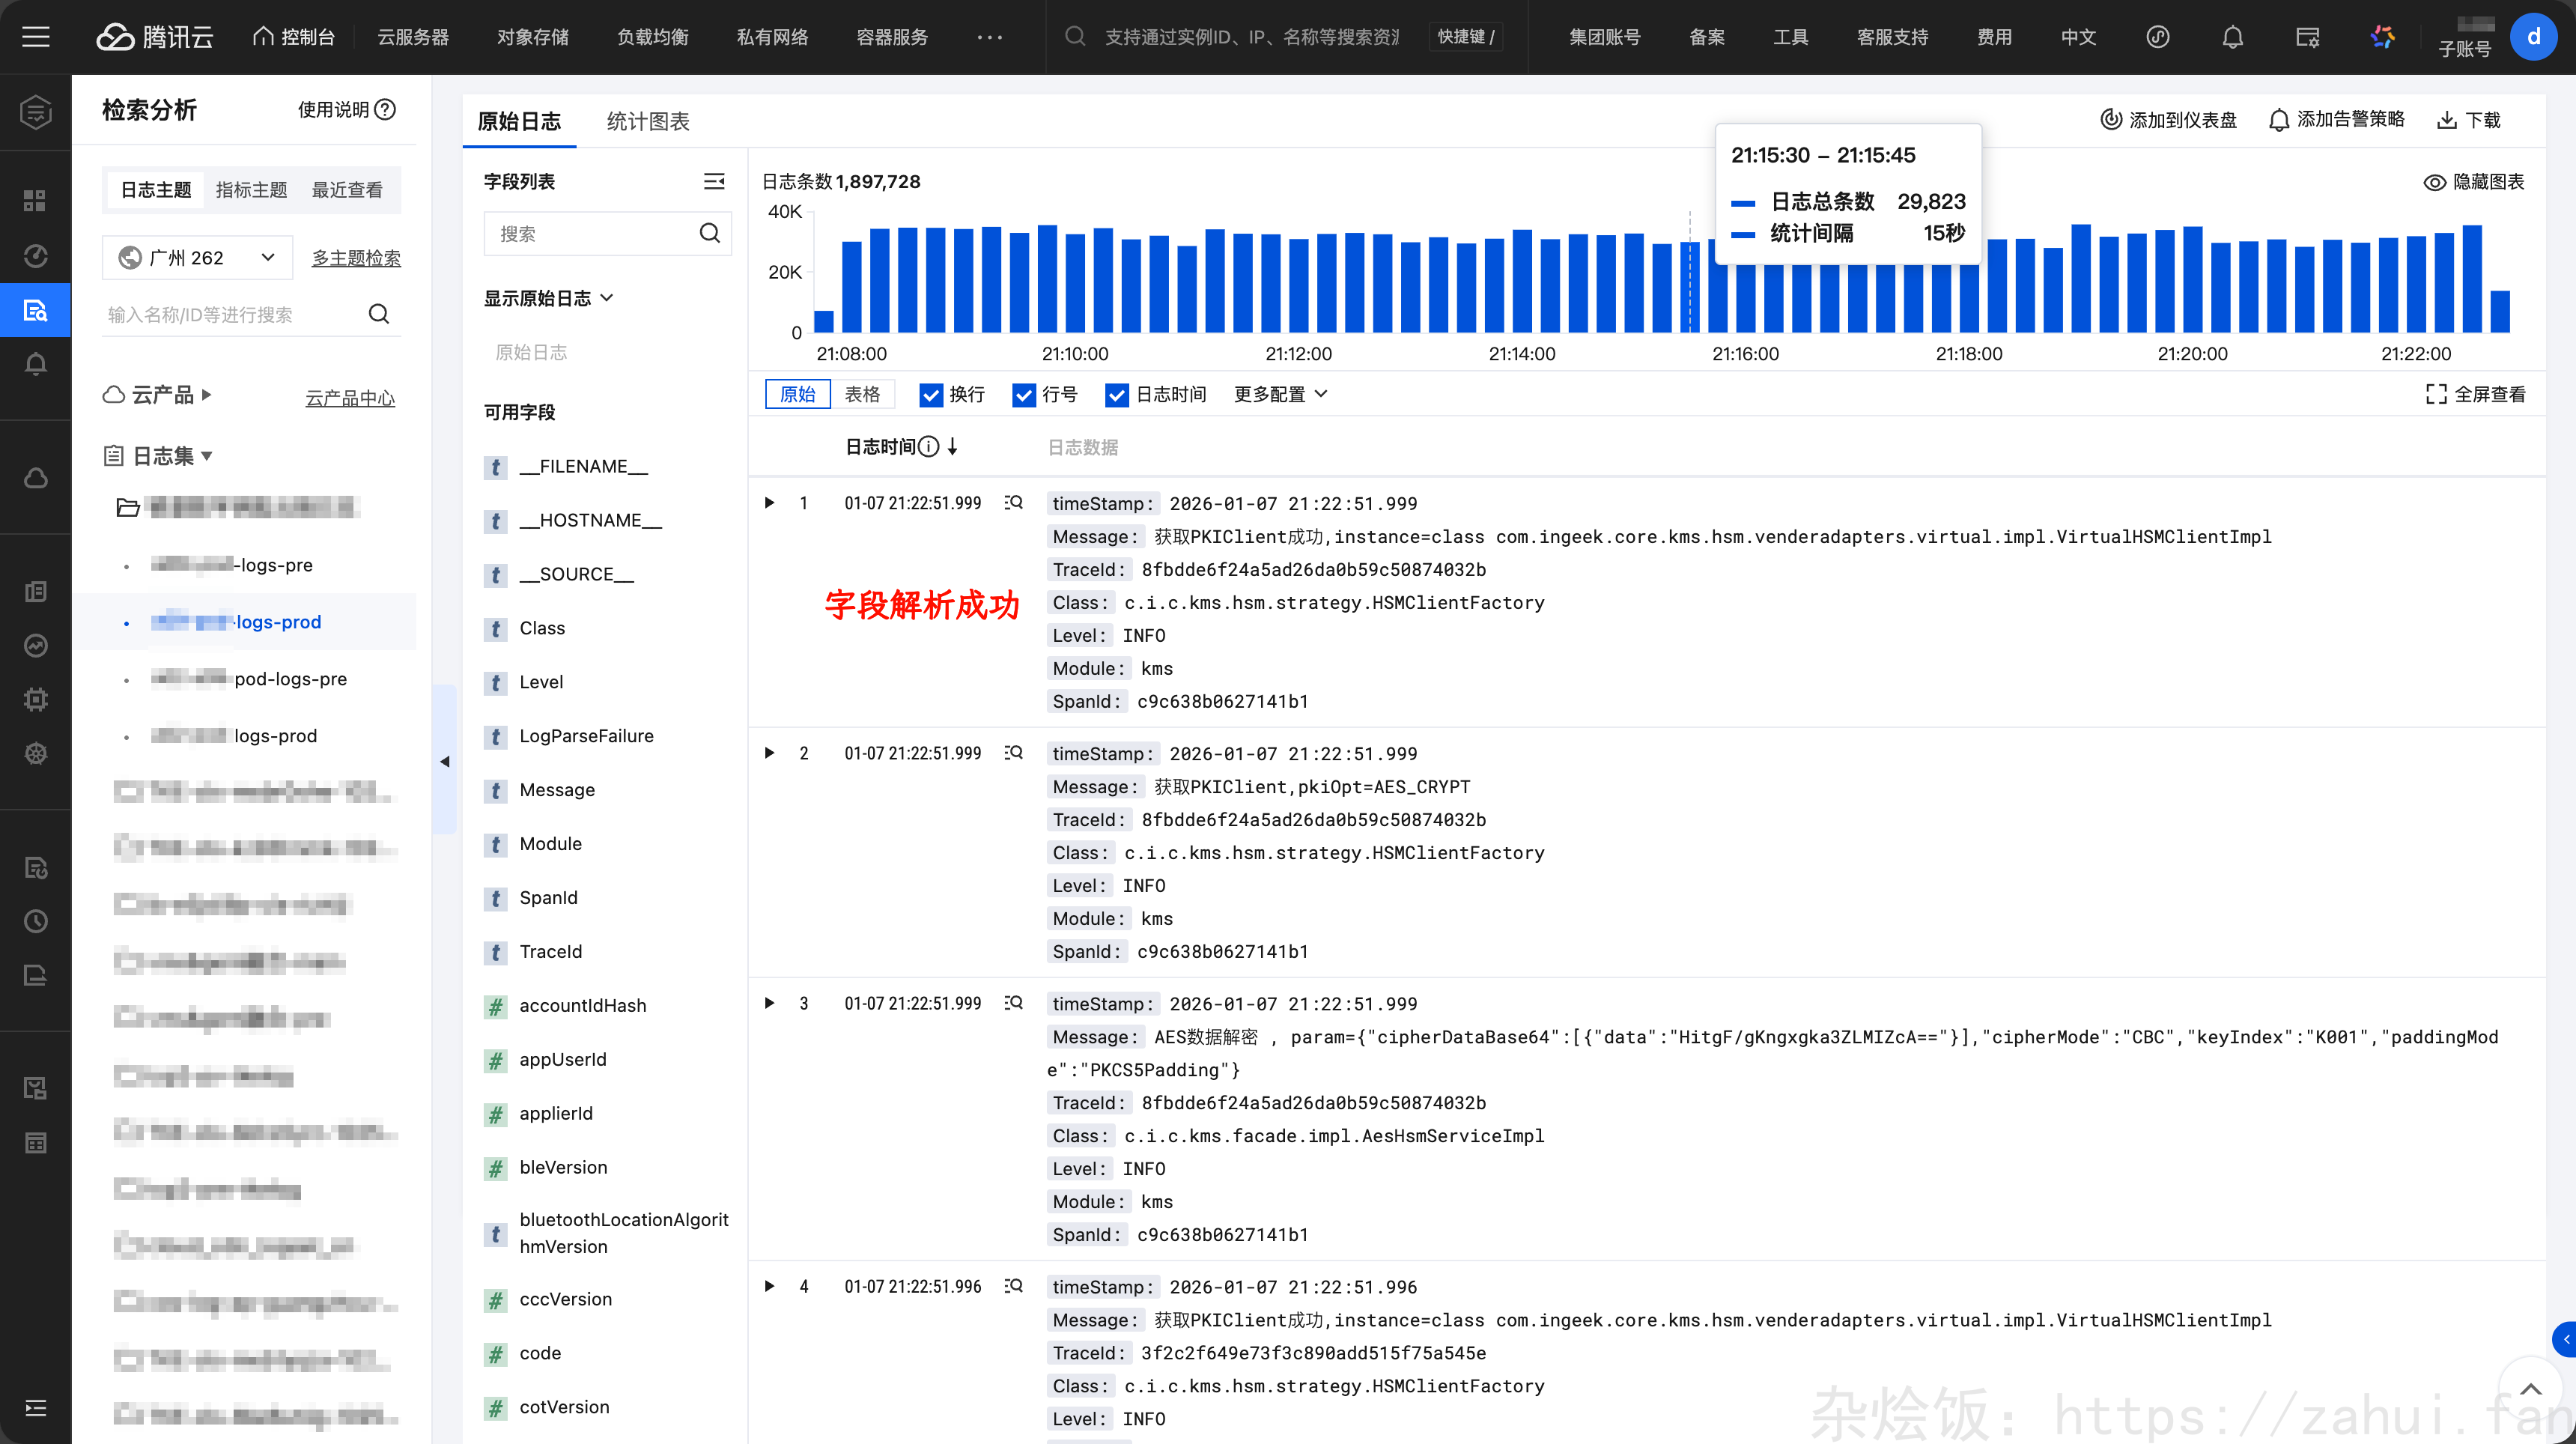Uncheck the 换行 checkbox
2576x1444 pixels.
(930, 395)
